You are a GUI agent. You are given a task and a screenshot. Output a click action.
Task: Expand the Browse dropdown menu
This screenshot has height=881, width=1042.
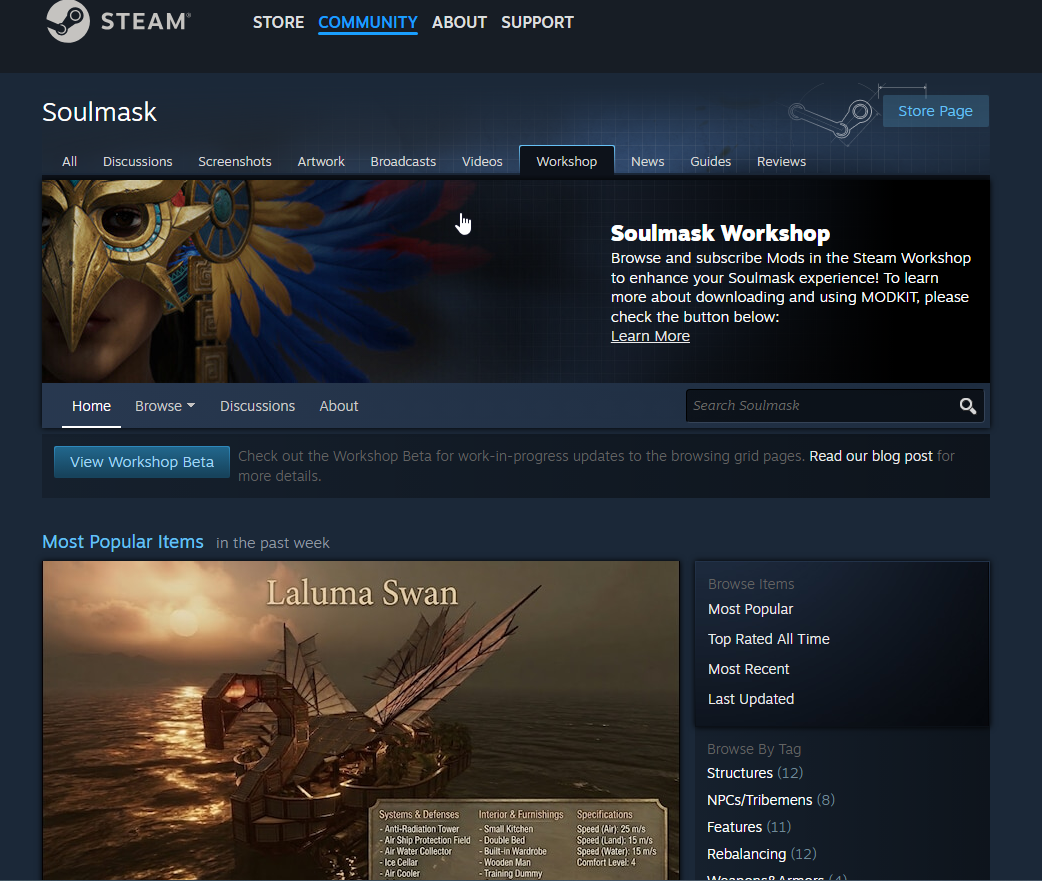(165, 406)
